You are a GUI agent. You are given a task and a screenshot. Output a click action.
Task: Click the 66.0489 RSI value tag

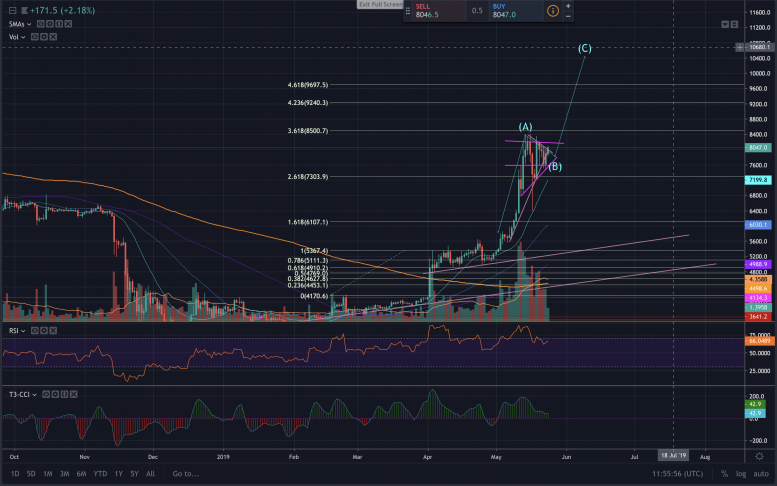(x=759, y=341)
